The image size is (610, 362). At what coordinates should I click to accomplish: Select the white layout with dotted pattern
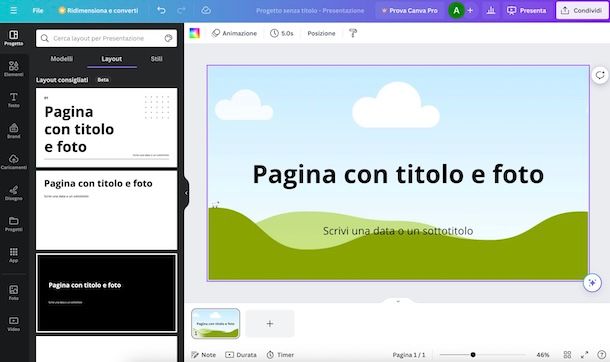click(x=107, y=128)
